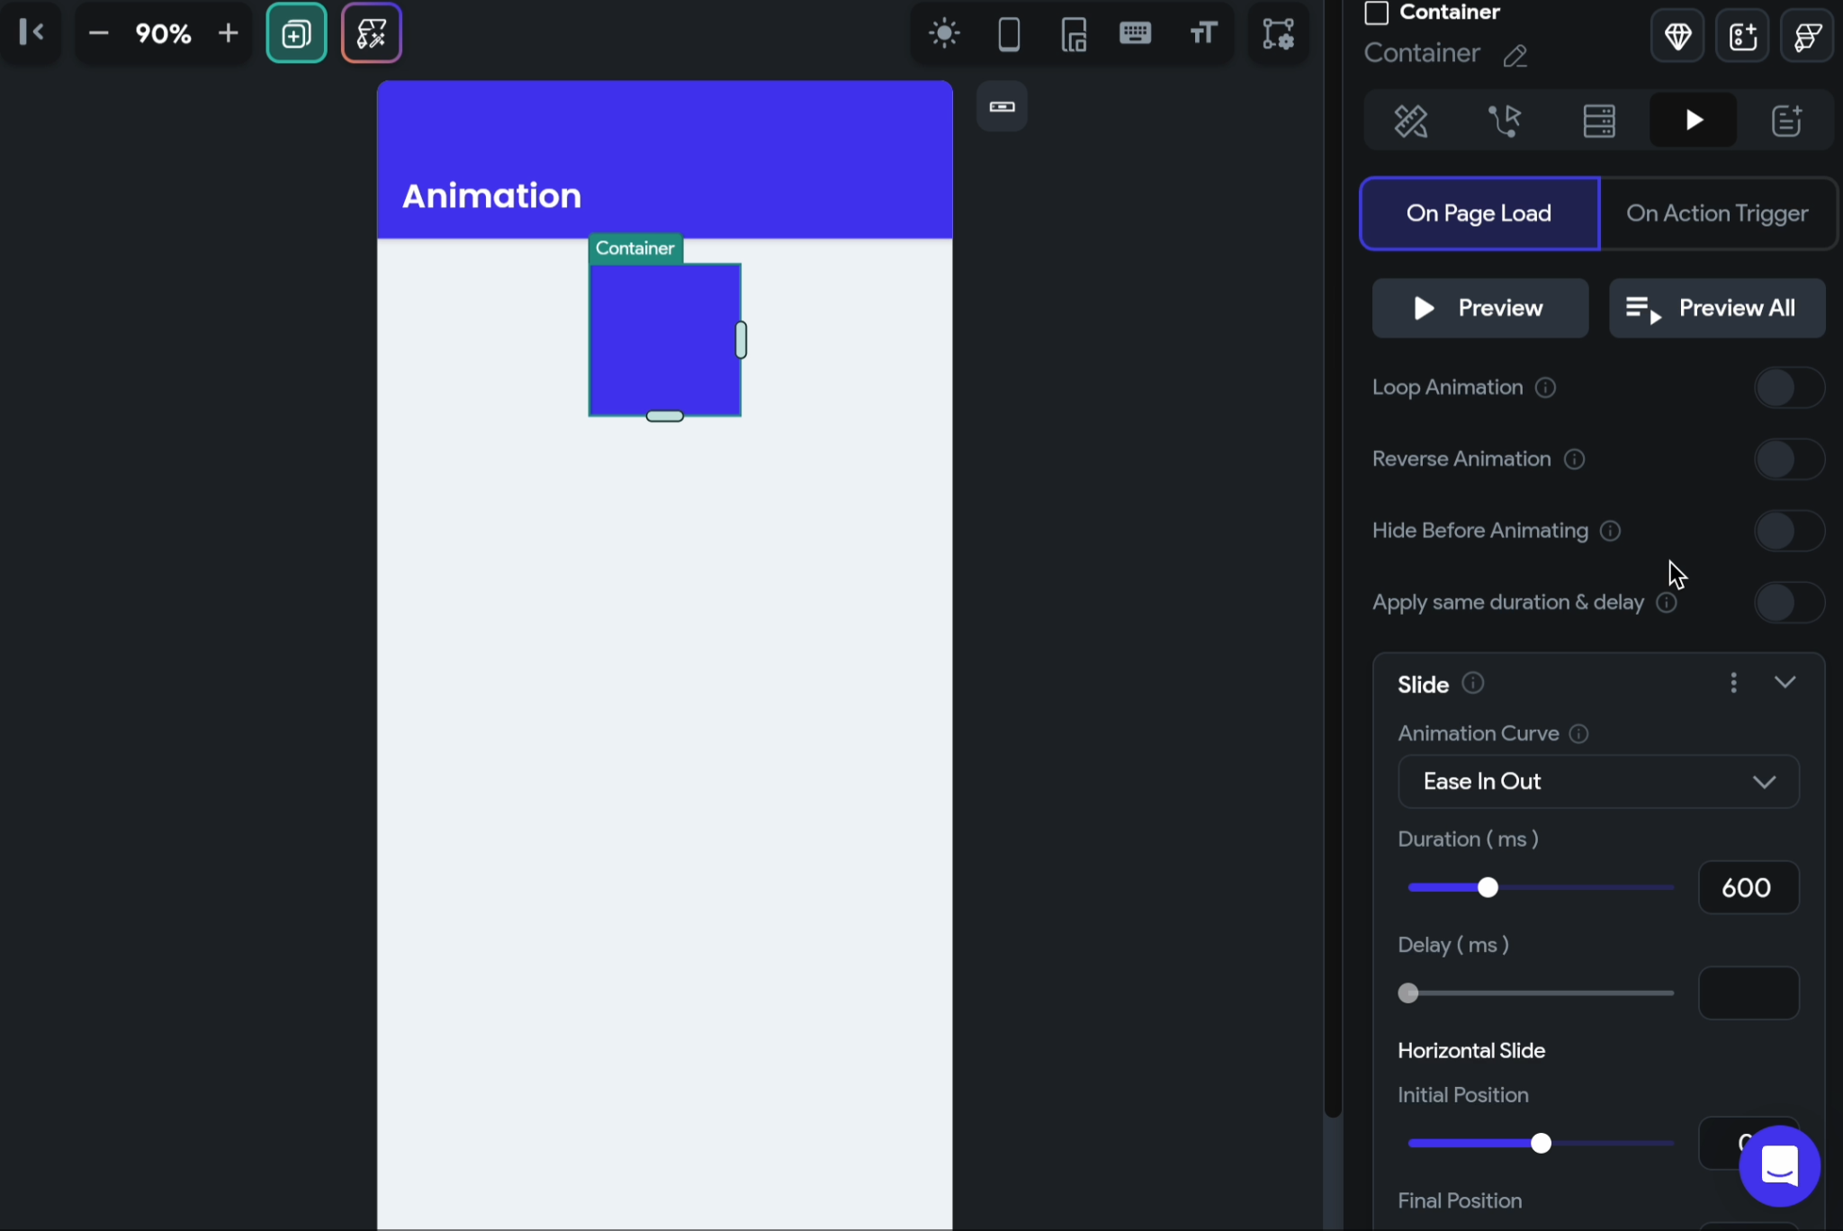Toggle Reverse Animation switch
The width and height of the screenshot is (1843, 1231).
1789,460
